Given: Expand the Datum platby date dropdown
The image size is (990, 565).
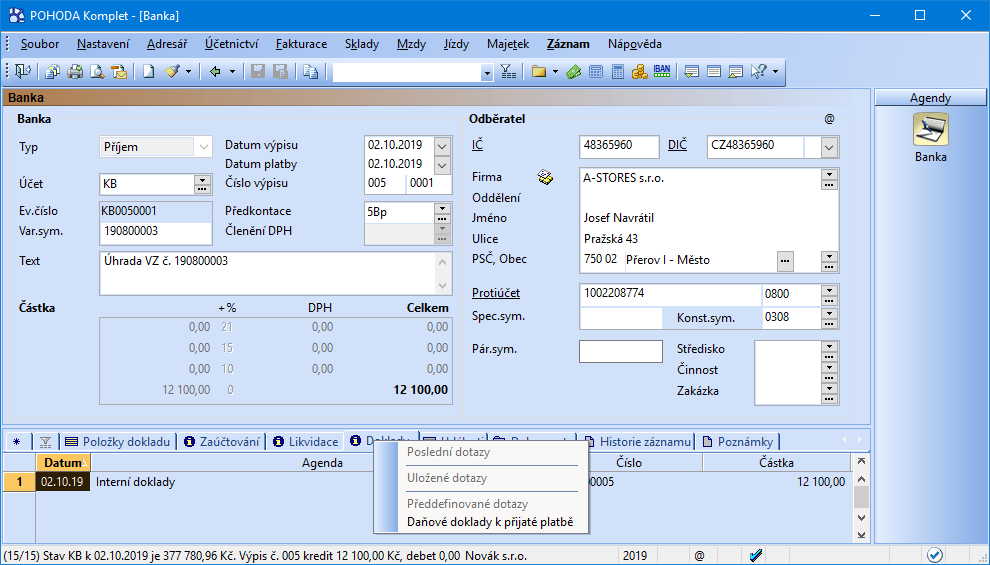Looking at the screenshot, I should click(x=442, y=165).
